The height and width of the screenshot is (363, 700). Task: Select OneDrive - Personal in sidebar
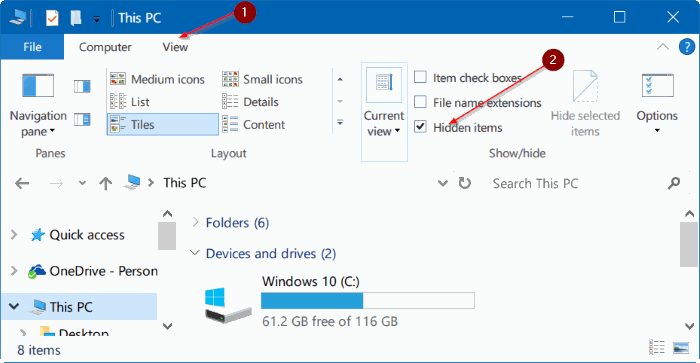tap(104, 271)
